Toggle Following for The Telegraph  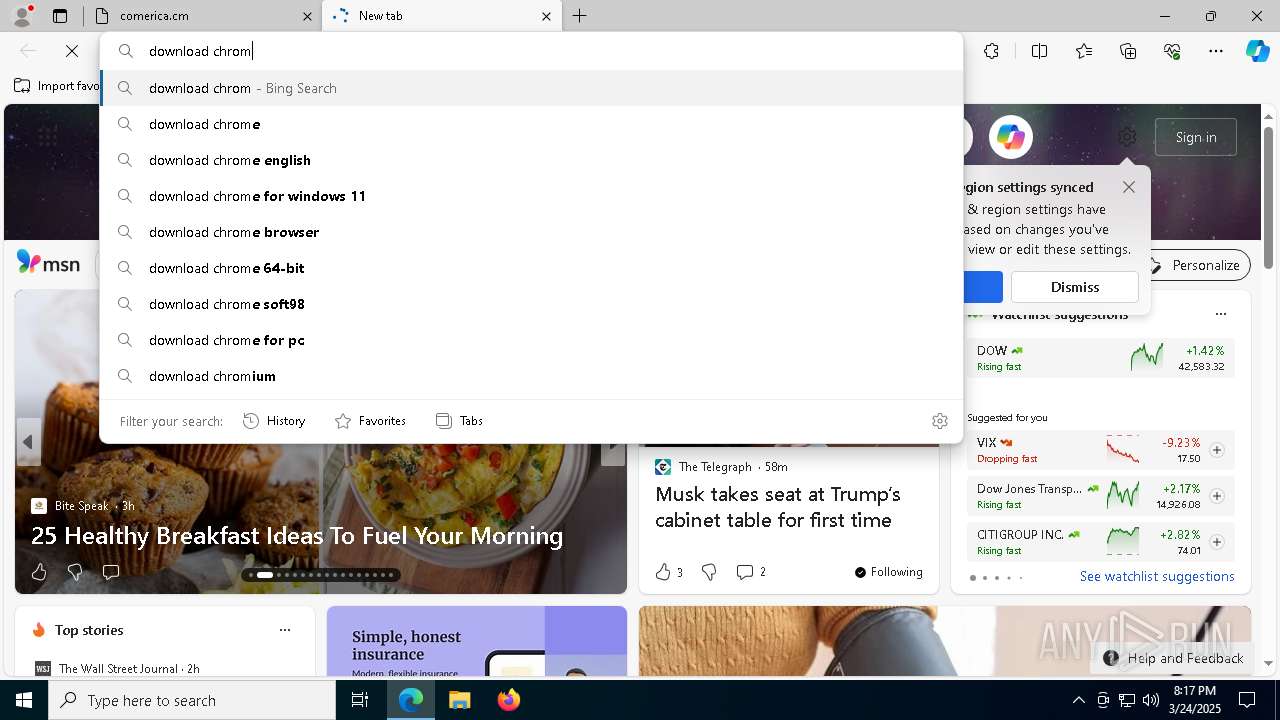pos(888,572)
